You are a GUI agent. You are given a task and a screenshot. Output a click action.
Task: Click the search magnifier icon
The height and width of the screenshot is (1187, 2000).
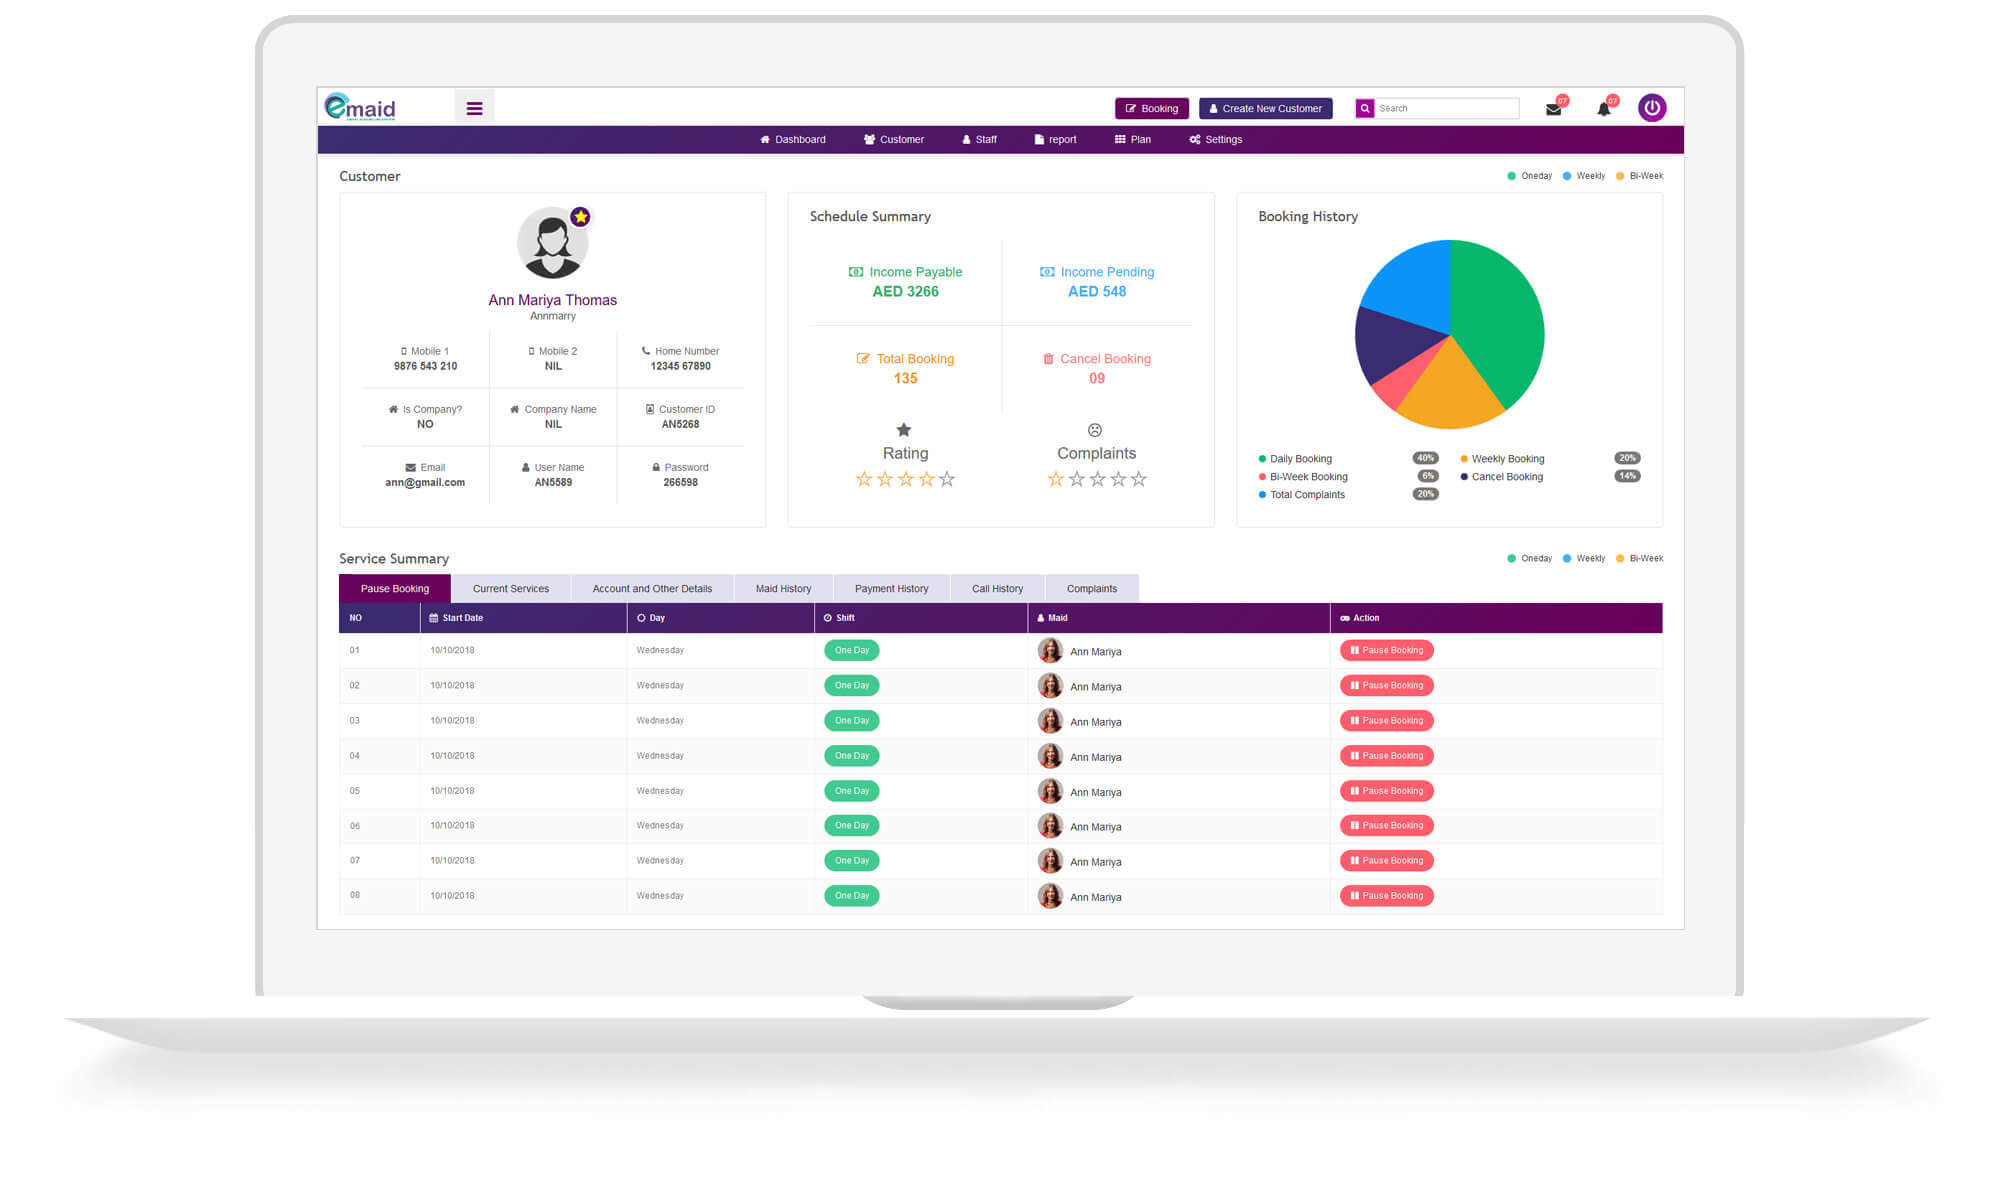pyautogui.click(x=1365, y=108)
